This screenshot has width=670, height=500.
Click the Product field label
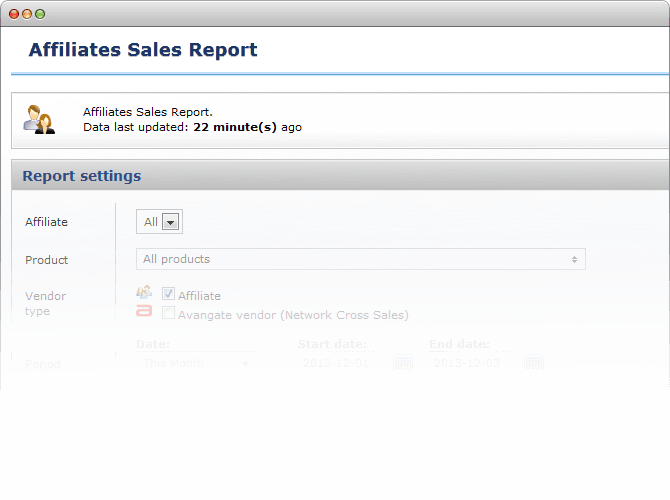(47, 260)
